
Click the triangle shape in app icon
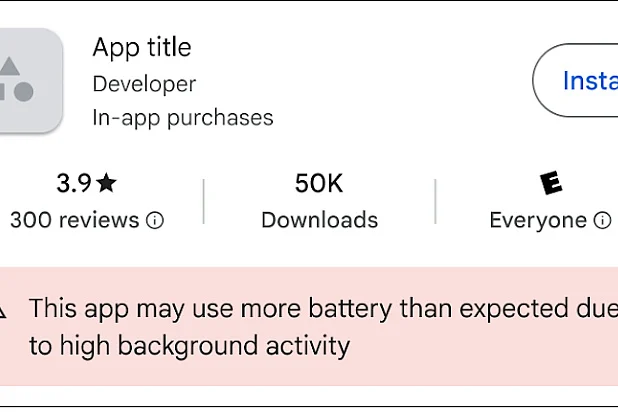[10, 68]
